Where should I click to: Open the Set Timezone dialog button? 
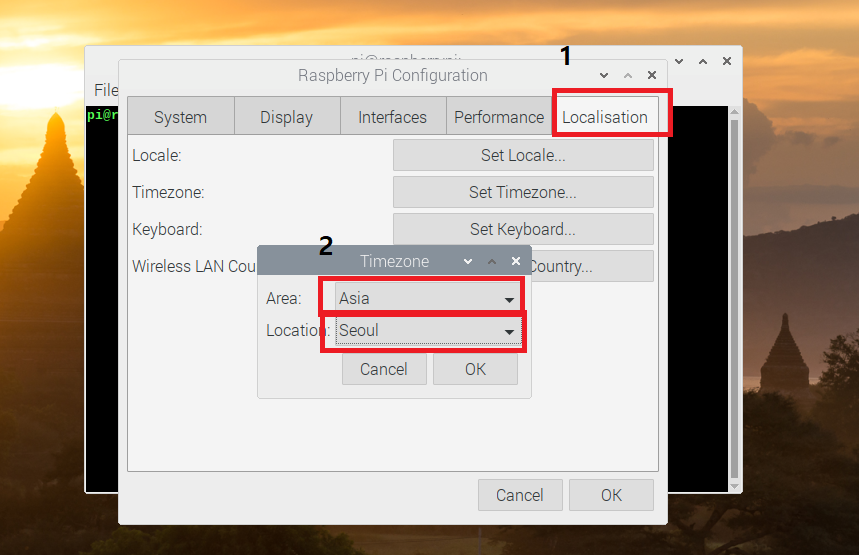click(x=523, y=192)
